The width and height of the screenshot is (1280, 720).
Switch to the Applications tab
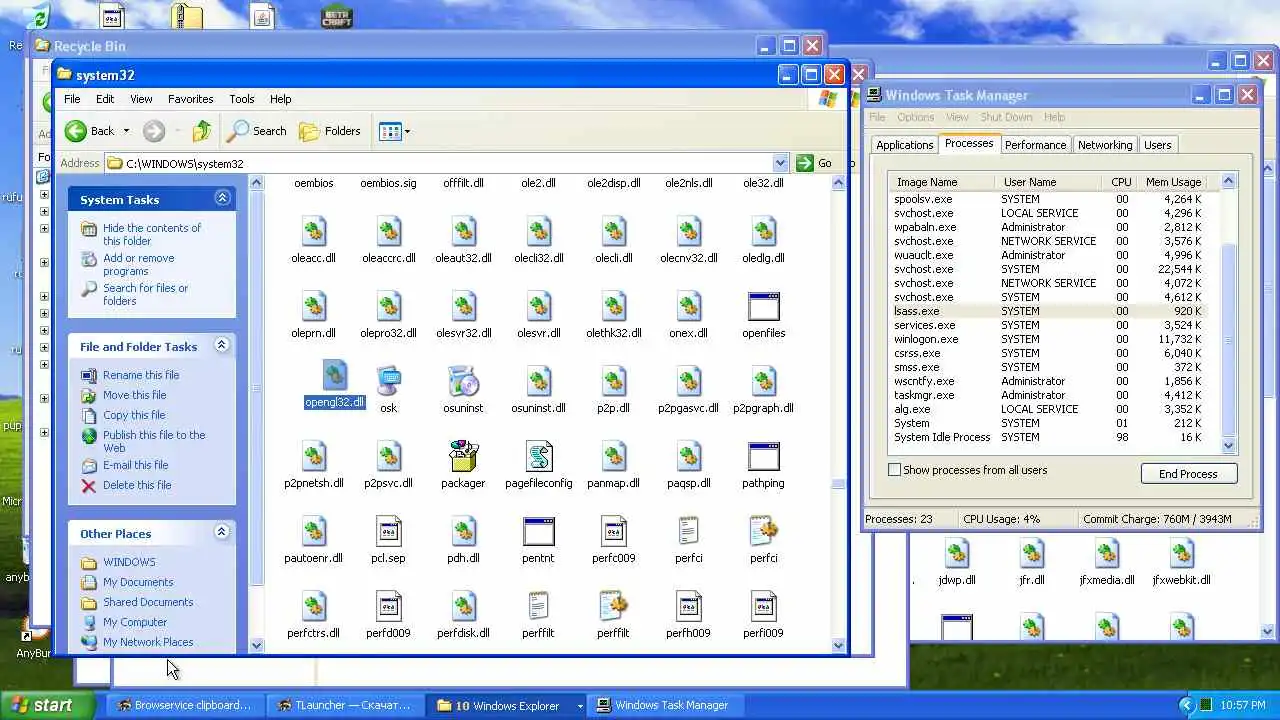coord(904,145)
